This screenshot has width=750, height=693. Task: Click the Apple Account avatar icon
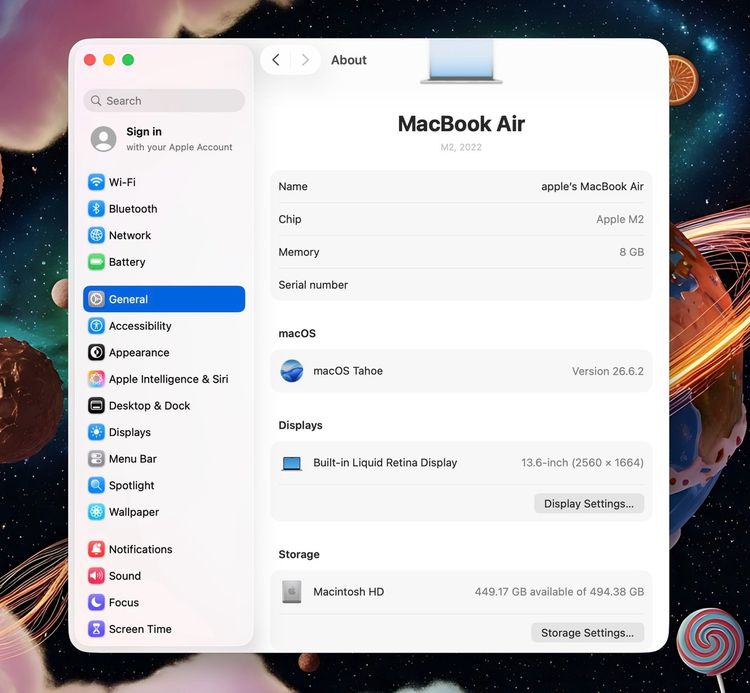[x=103, y=139]
